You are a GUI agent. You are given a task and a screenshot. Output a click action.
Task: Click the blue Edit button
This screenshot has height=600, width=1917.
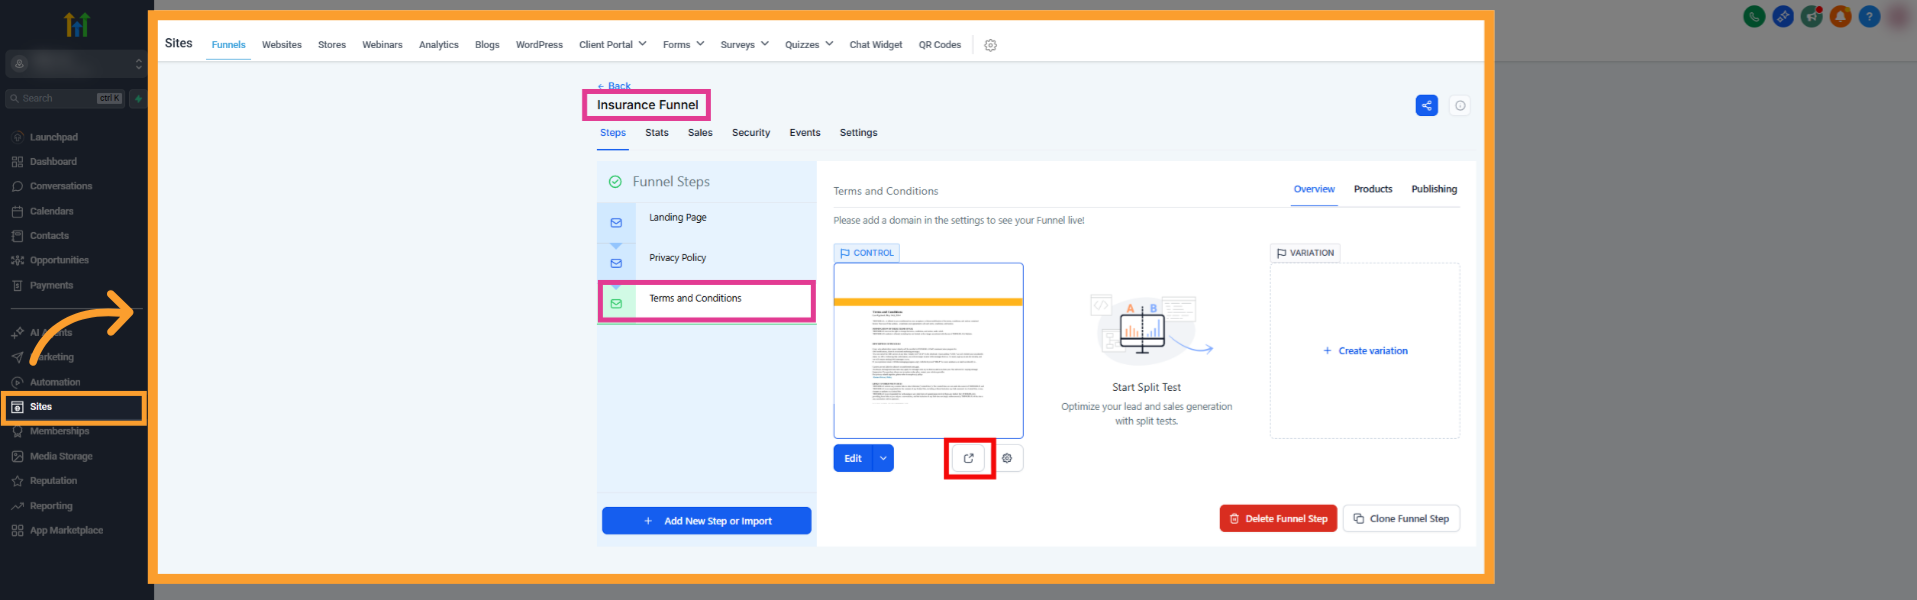pos(853,458)
